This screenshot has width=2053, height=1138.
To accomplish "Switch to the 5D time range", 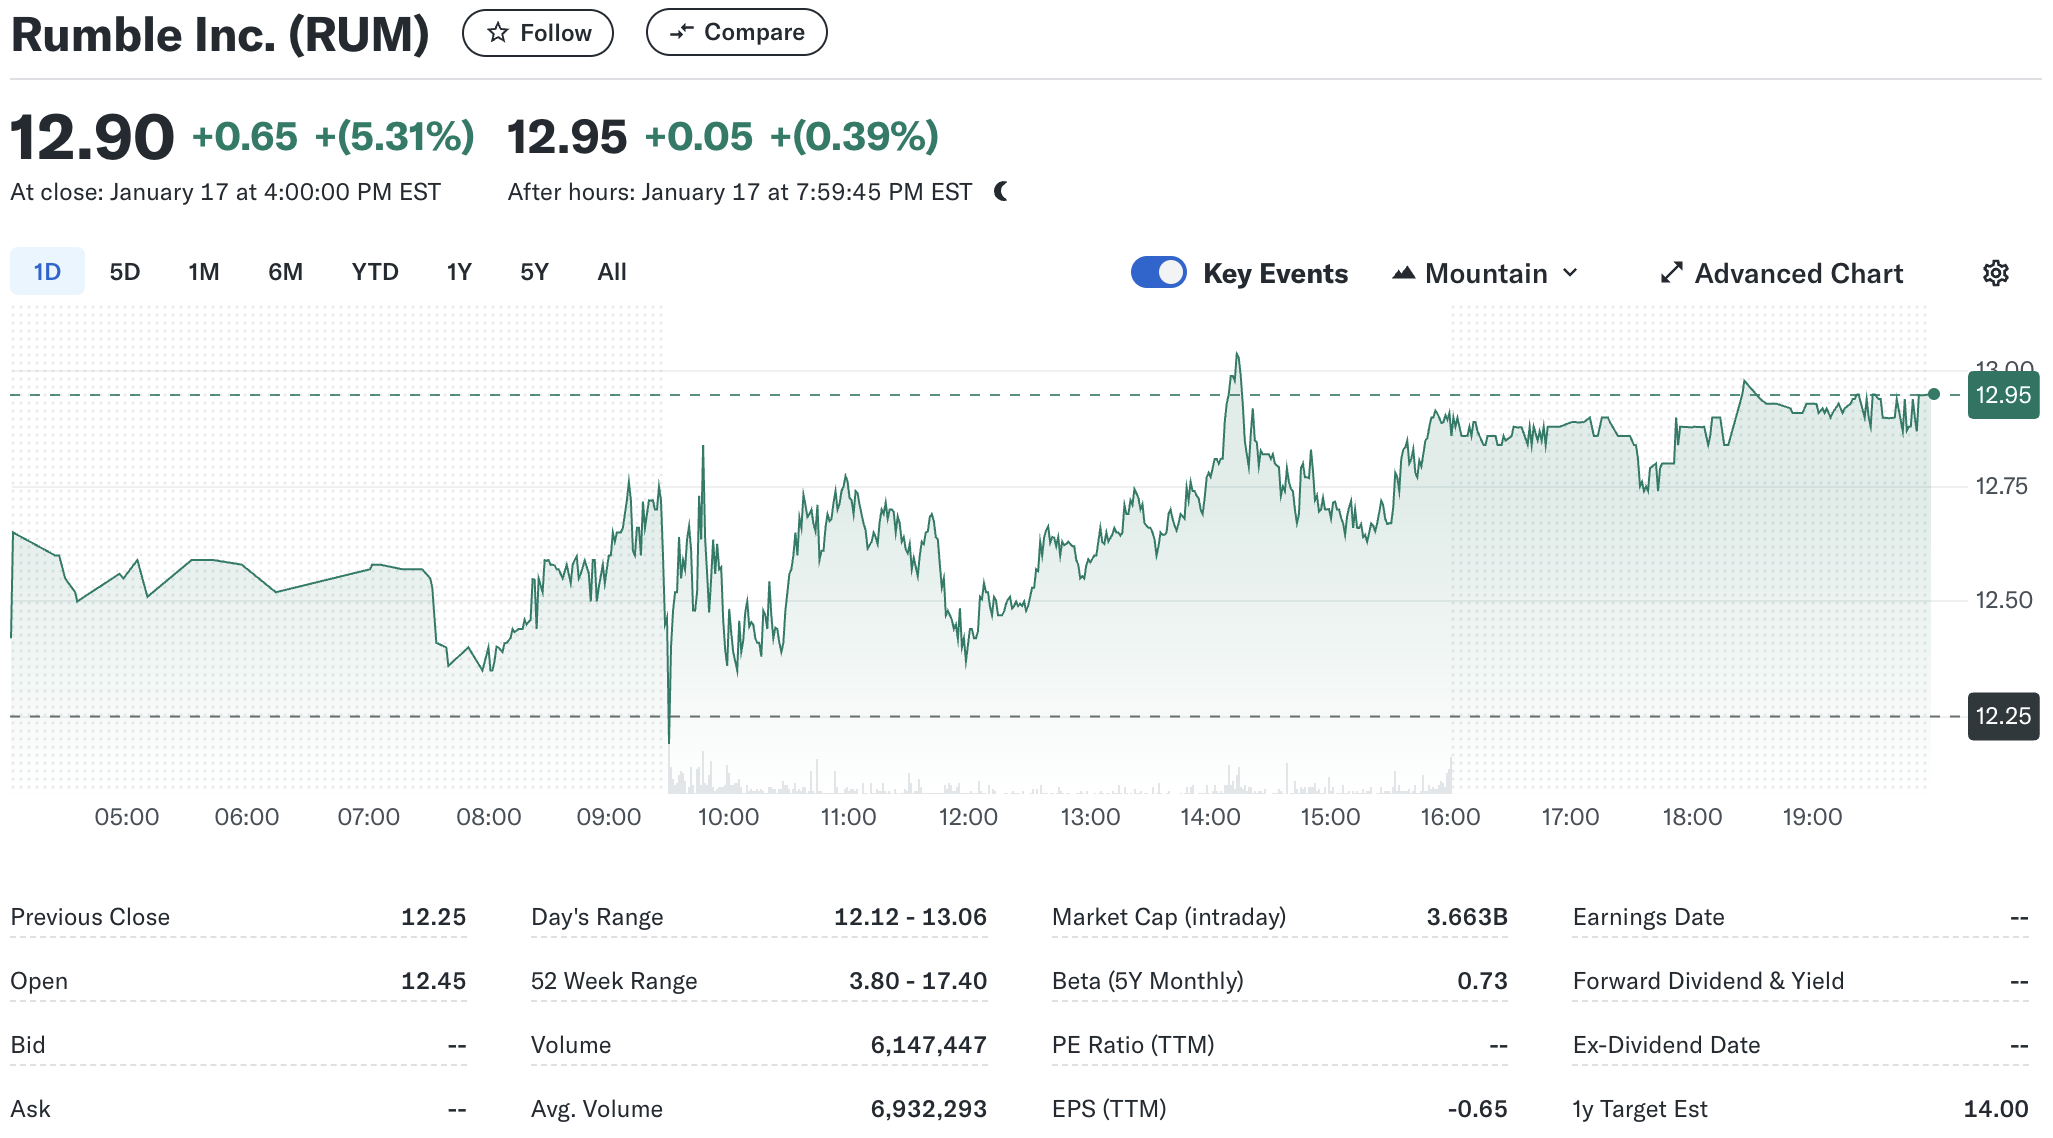I will click(x=125, y=272).
